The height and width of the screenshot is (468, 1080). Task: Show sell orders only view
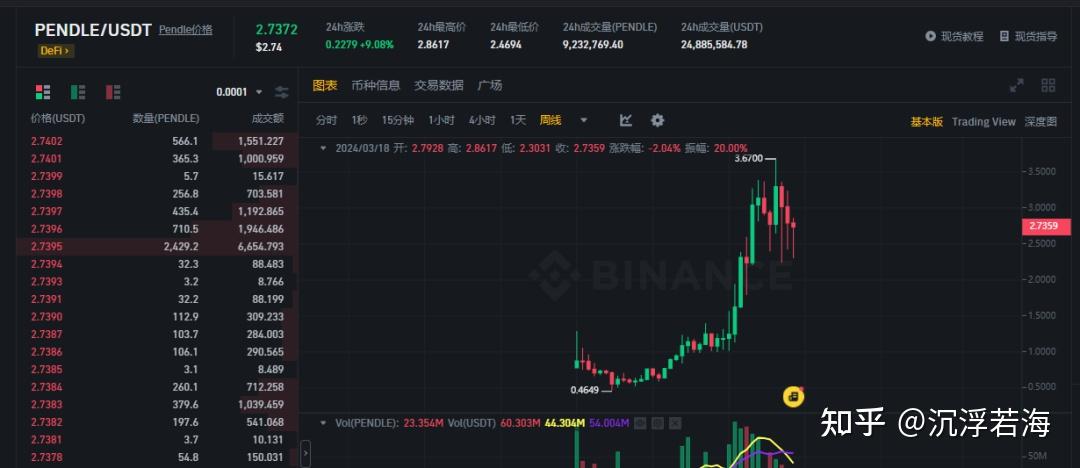(x=113, y=92)
